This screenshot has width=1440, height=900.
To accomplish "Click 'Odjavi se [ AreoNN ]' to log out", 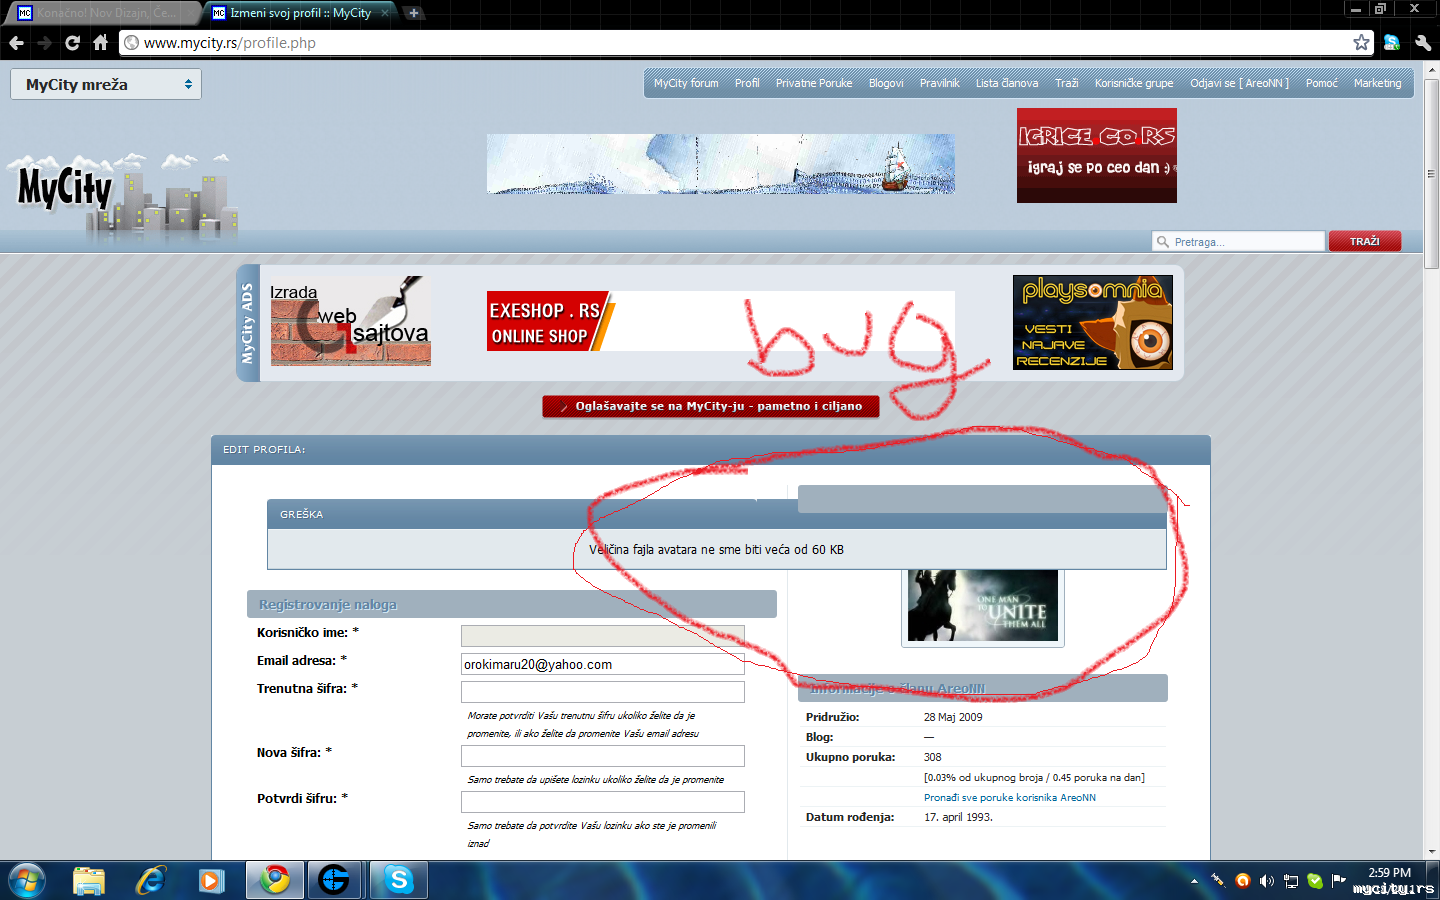I will 1240,83.
